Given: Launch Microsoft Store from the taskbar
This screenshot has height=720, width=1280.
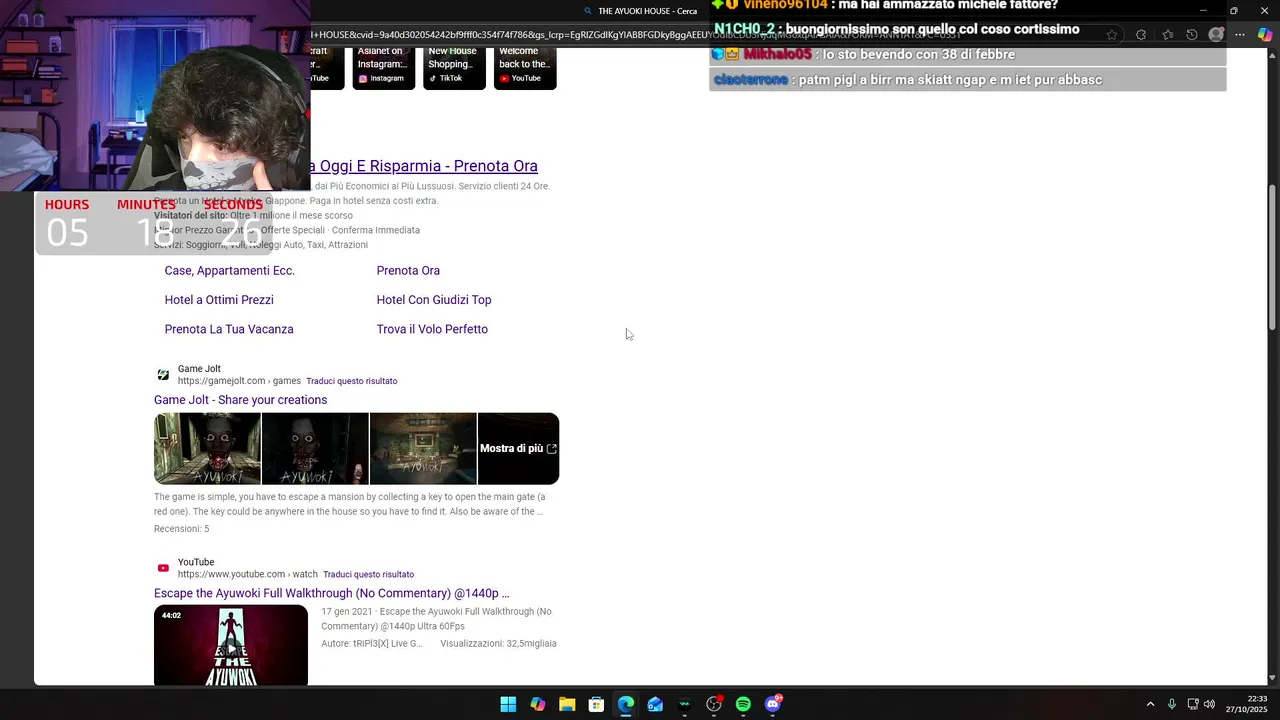Looking at the screenshot, I should pos(596,704).
